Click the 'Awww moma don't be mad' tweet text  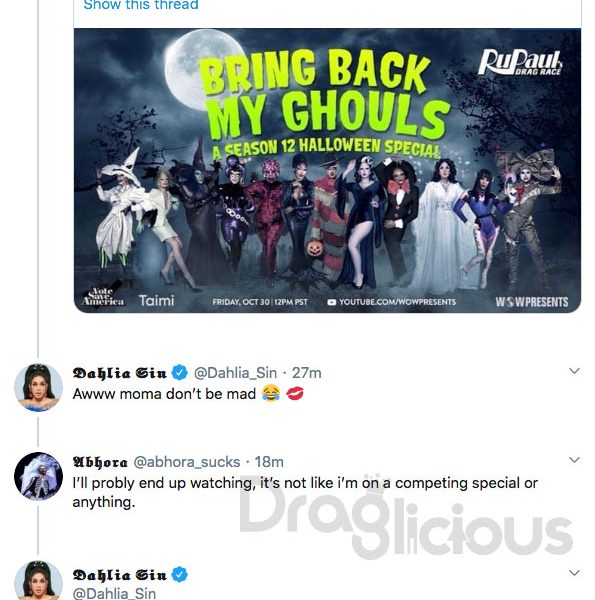point(188,394)
